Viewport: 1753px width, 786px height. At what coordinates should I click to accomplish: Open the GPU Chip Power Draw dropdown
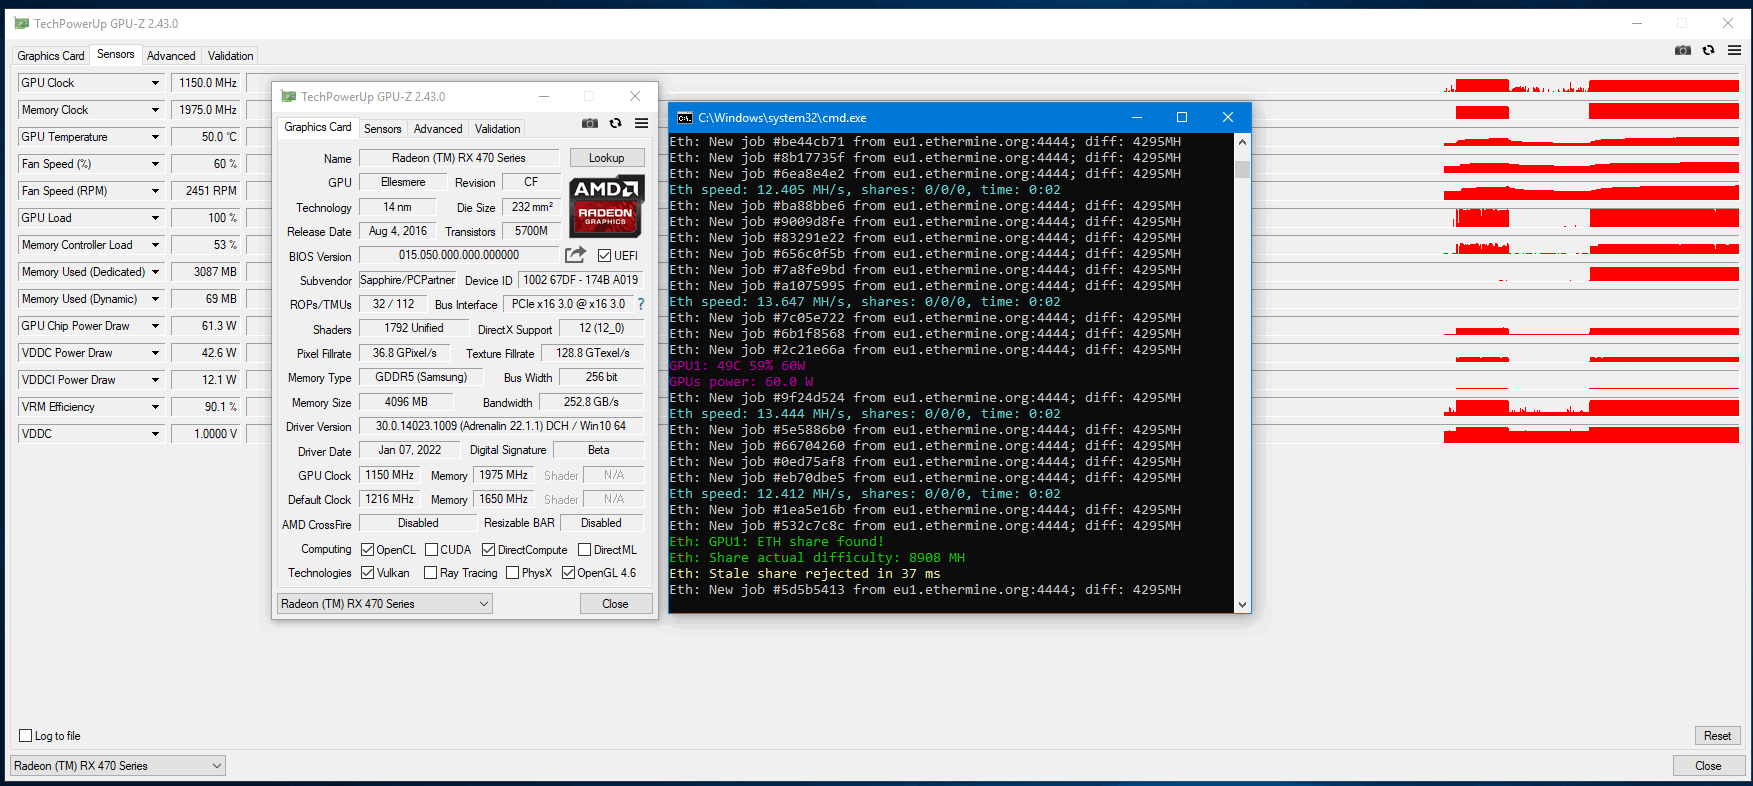tap(155, 326)
